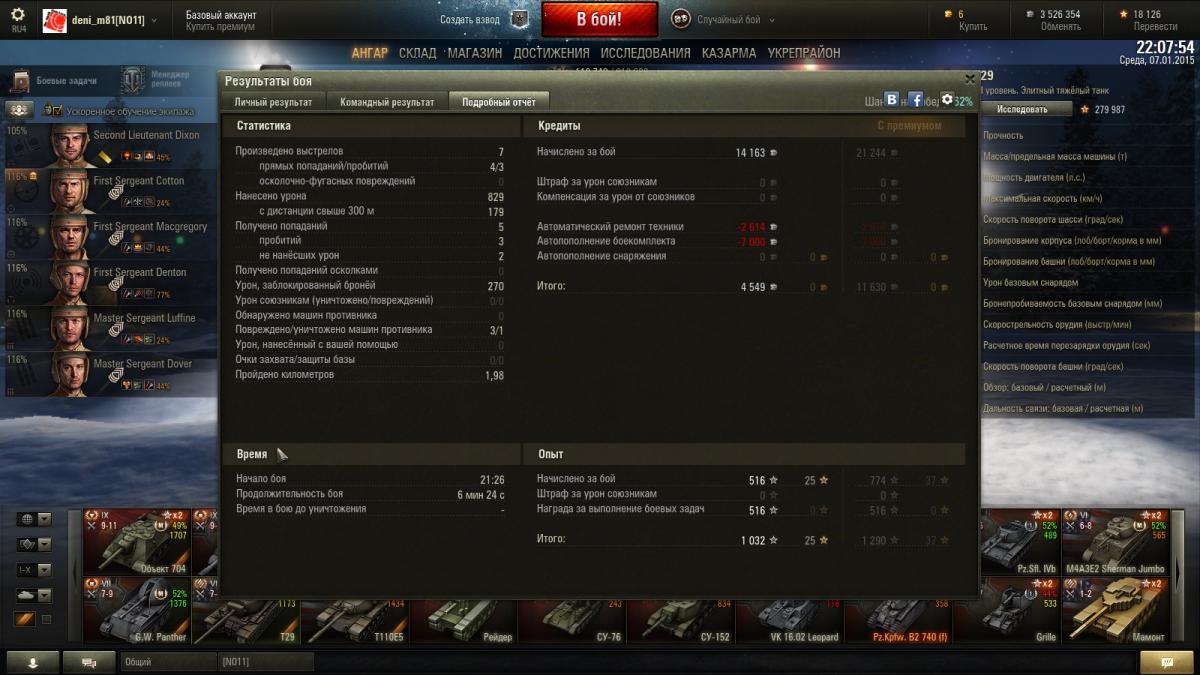The height and width of the screenshot is (675, 1200).
Task: Select the Объект 704 tank in carousel
Action: coord(137,541)
